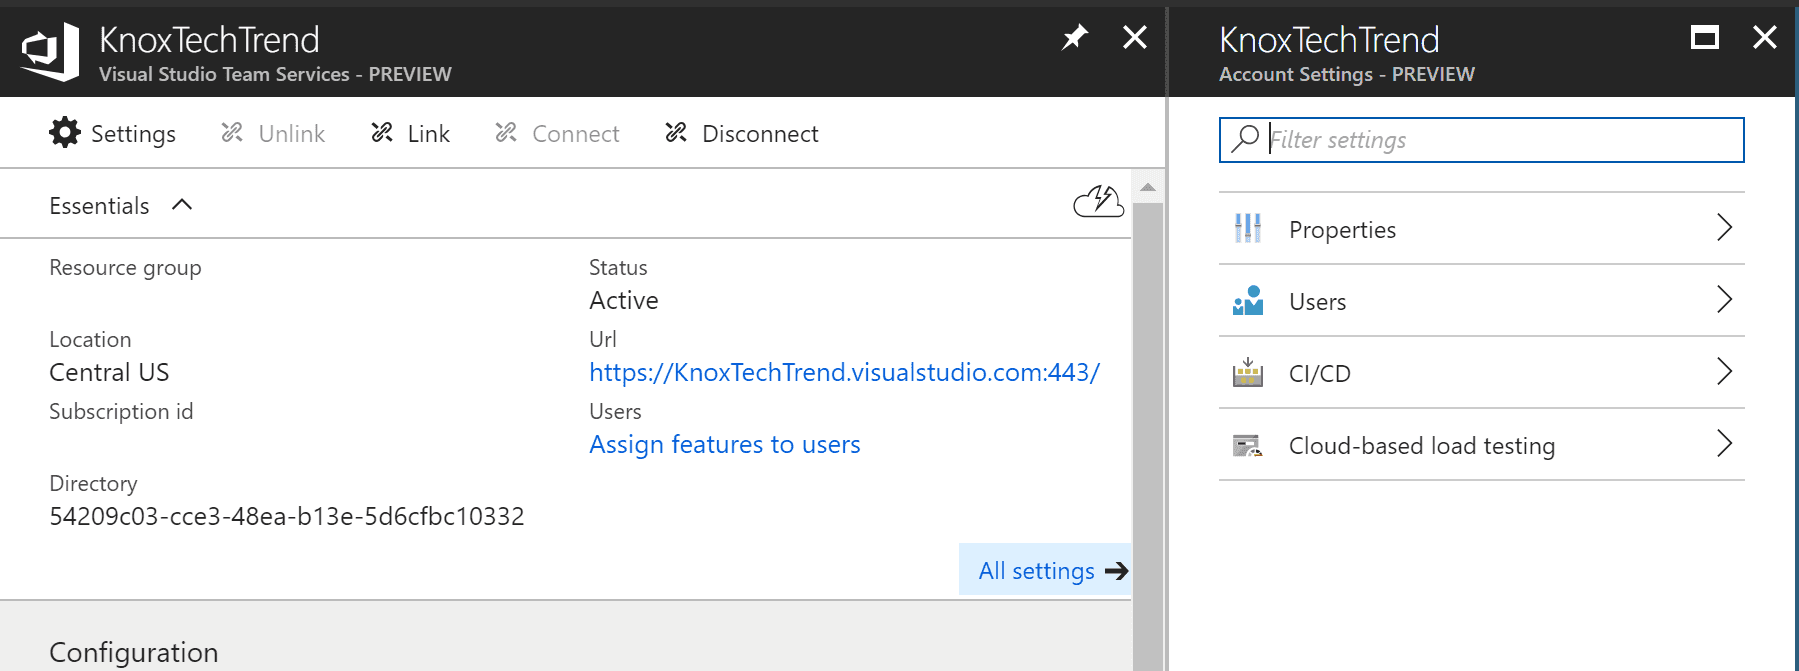Click Assign features to users link
The height and width of the screenshot is (671, 1799).
click(725, 444)
